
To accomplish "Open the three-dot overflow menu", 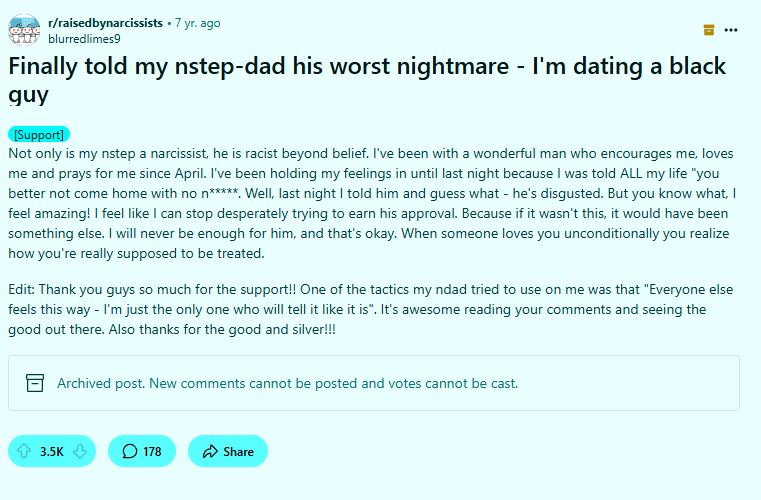I will tap(730, 30).
